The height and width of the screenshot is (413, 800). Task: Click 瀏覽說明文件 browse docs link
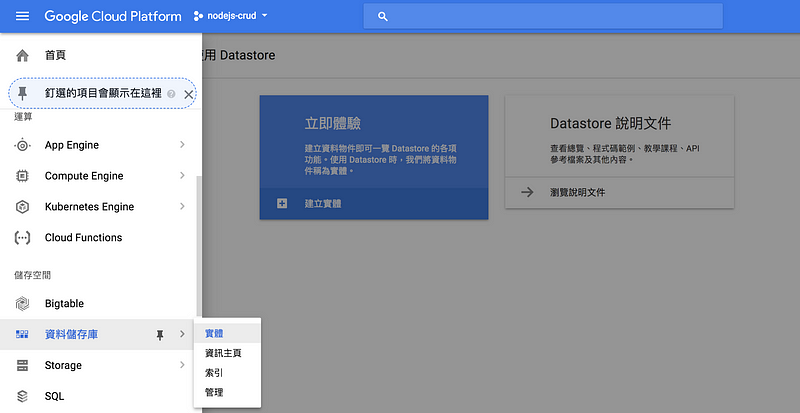(619, 192)
